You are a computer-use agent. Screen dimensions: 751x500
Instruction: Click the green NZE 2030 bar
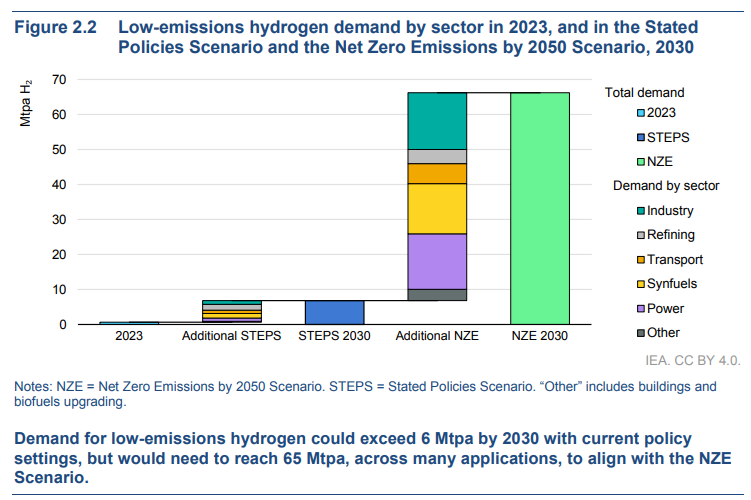[x=539, y=208]
